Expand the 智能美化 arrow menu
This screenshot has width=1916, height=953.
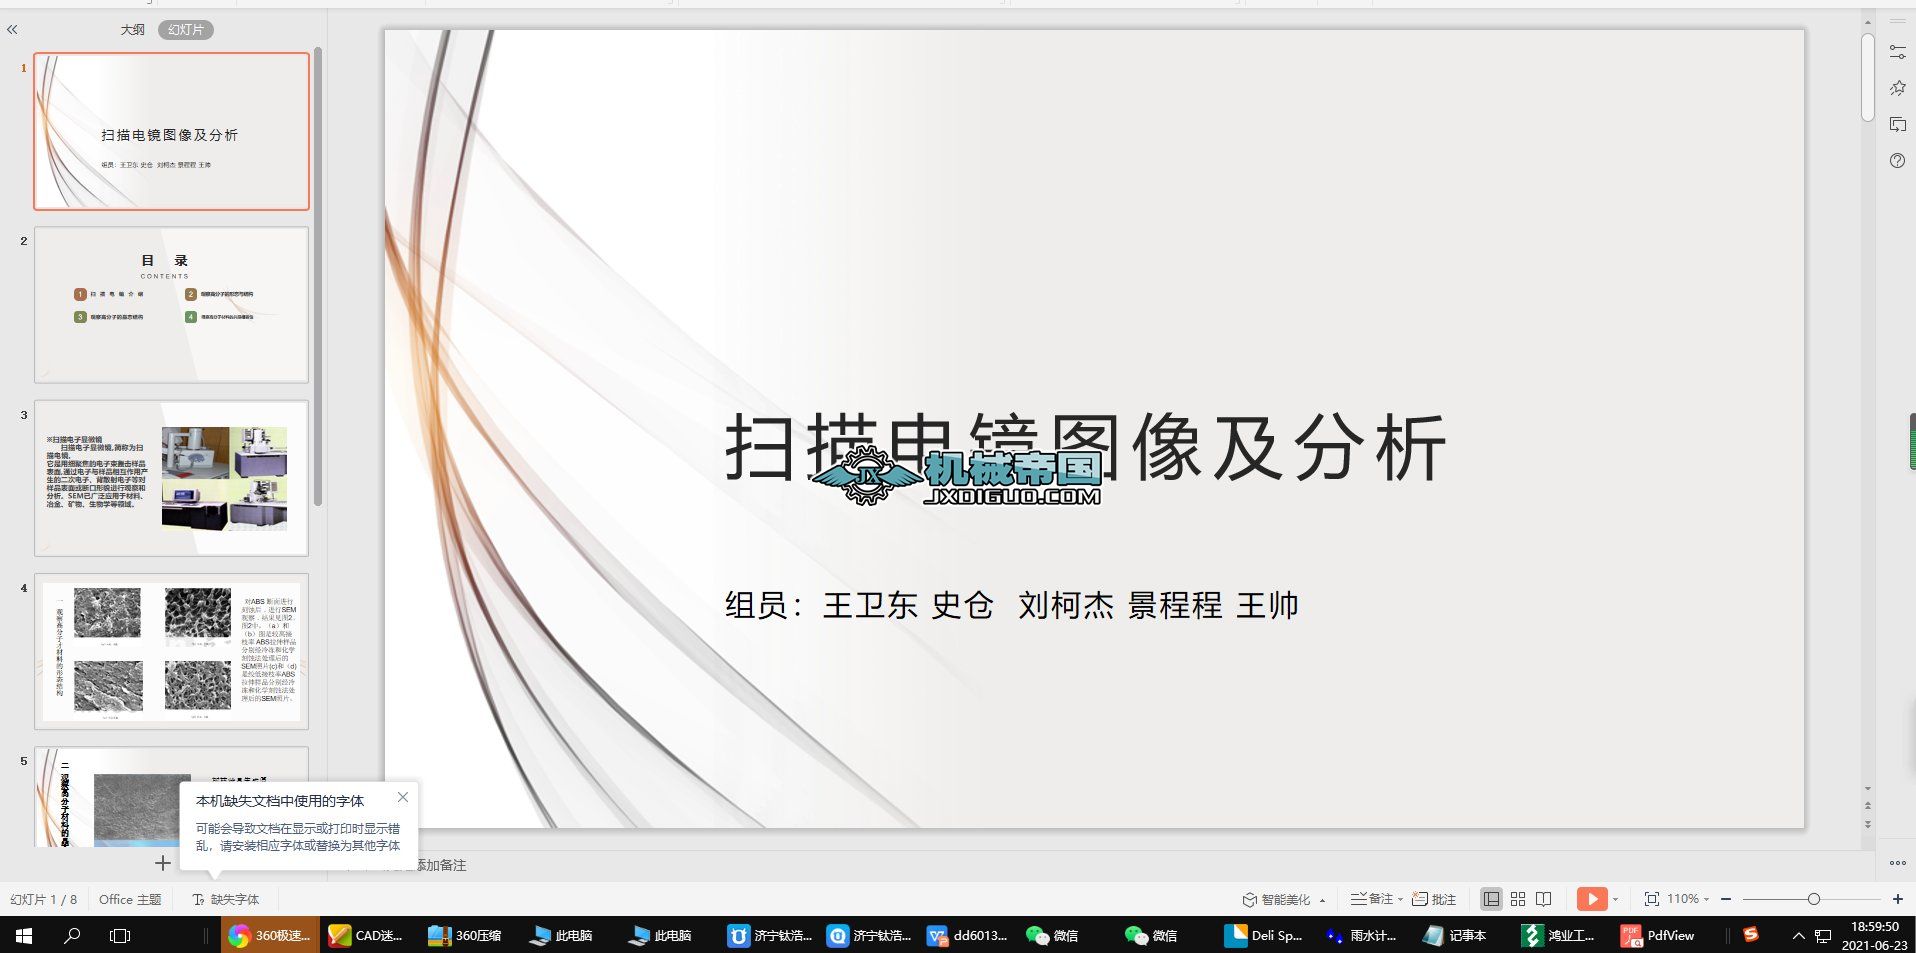[x=1322, y=900]
